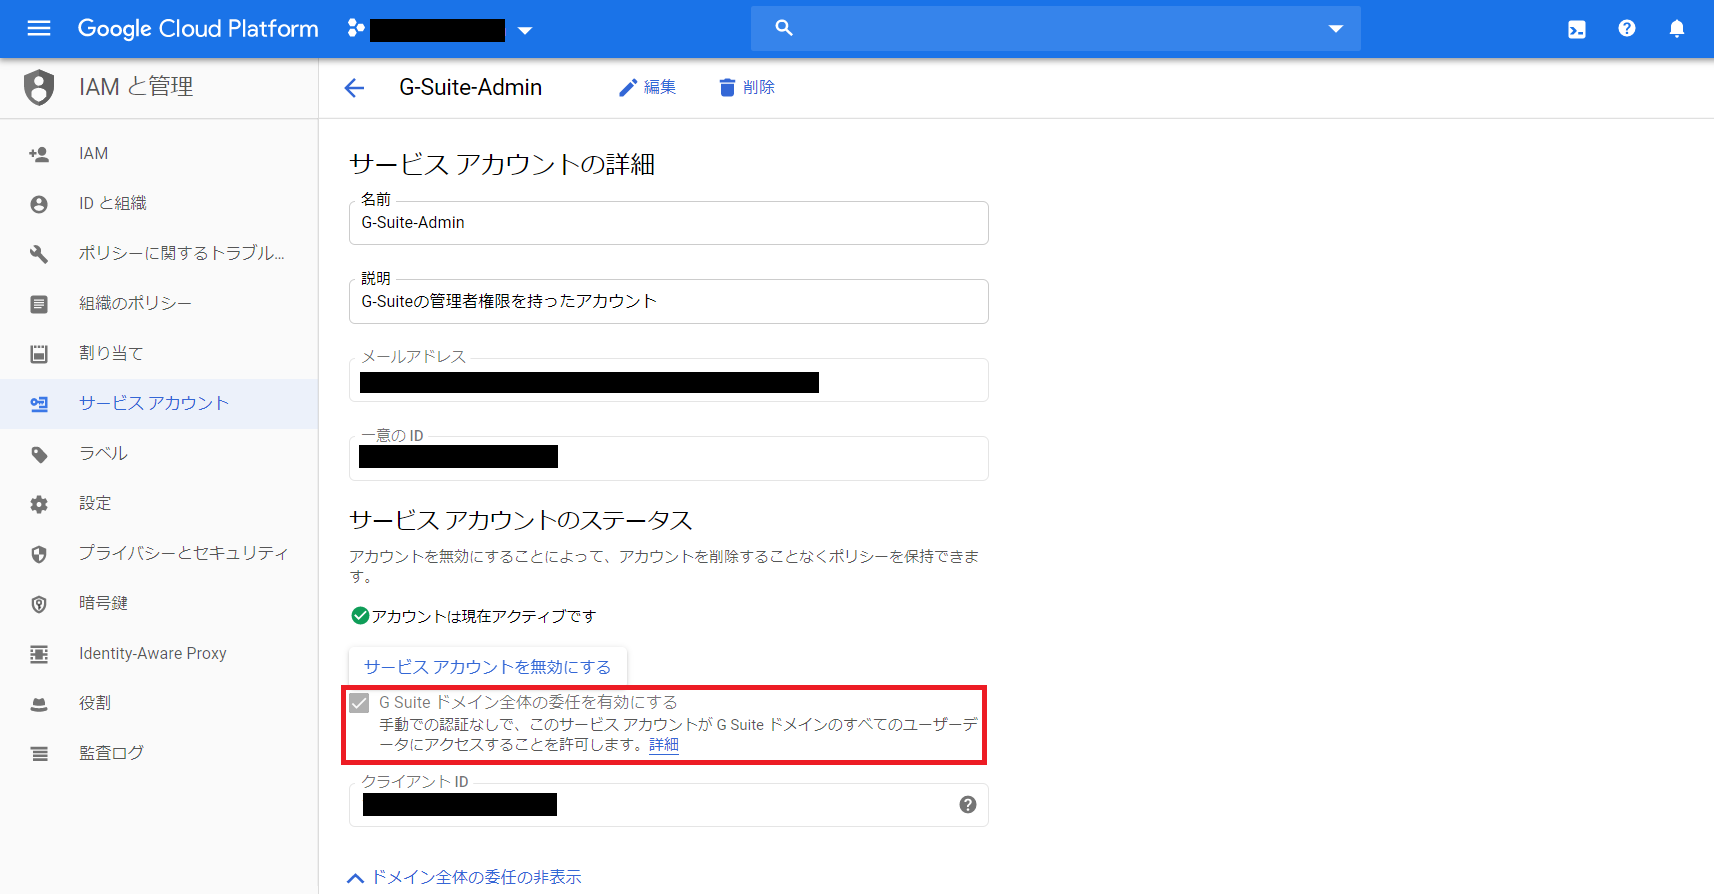Toggle G Suite ドメイン全体の委任 checkbox

[359, 703]
